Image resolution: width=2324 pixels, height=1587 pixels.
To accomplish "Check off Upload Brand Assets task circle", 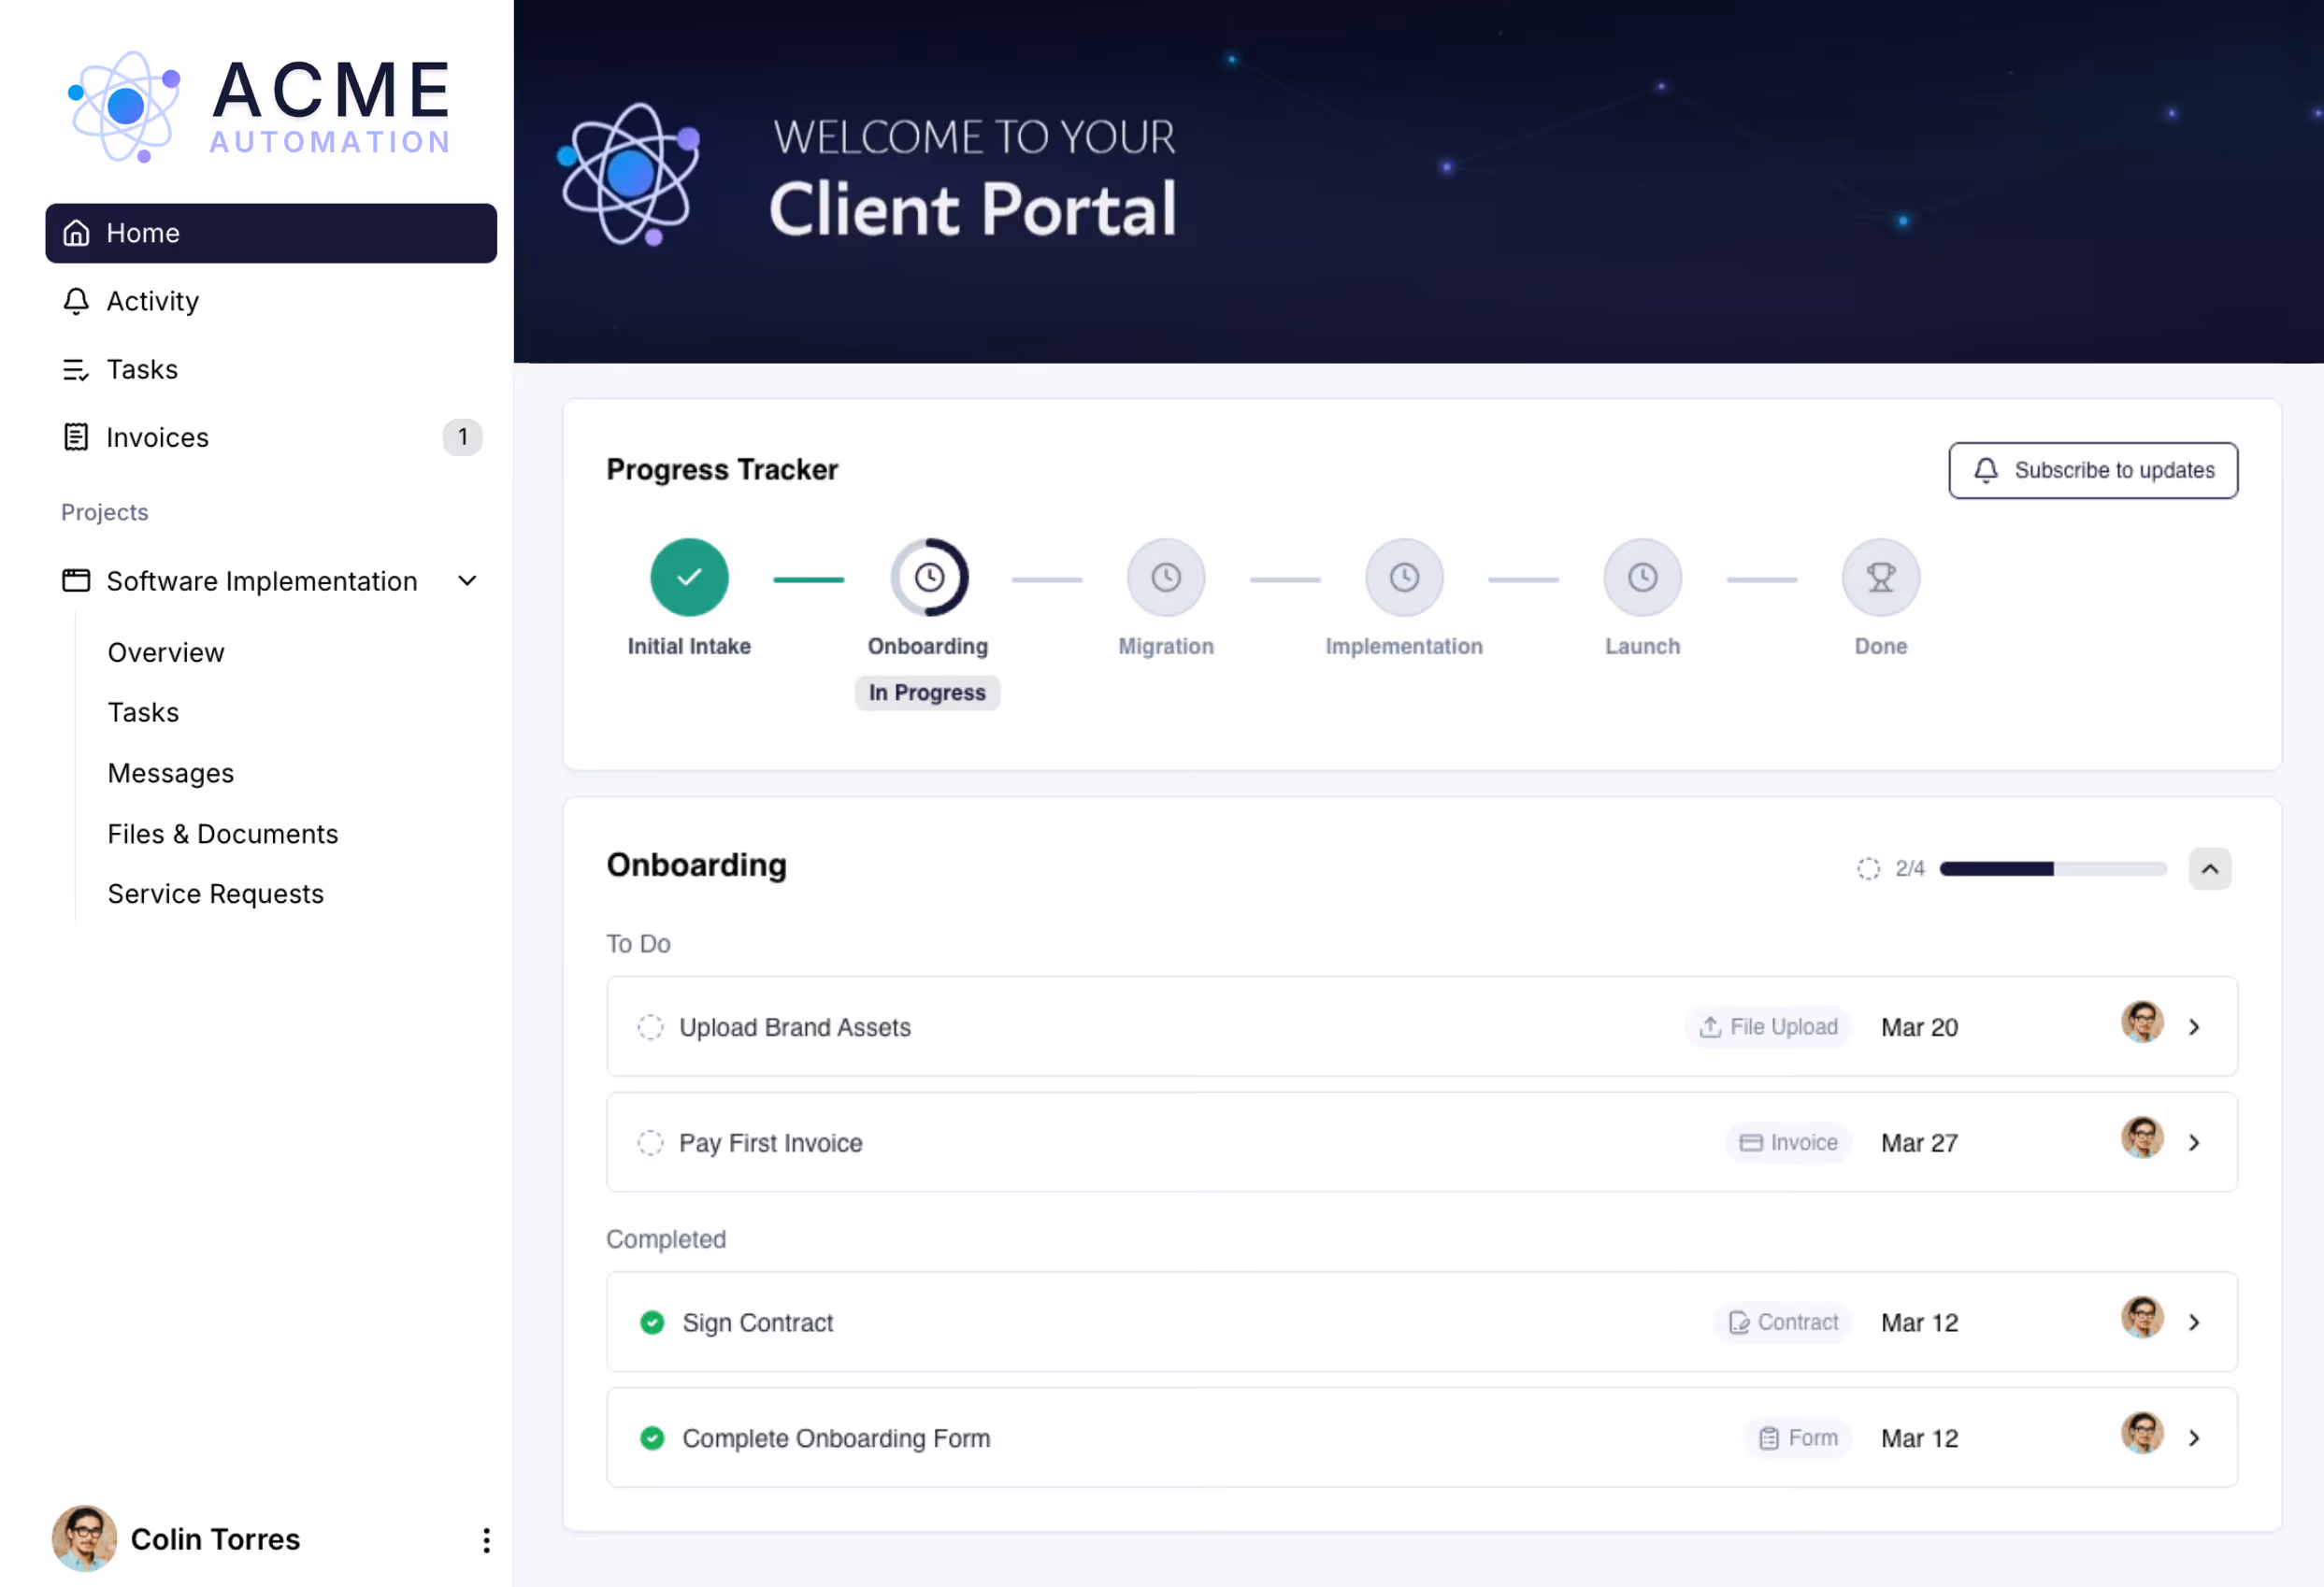I will [650, 1027].
